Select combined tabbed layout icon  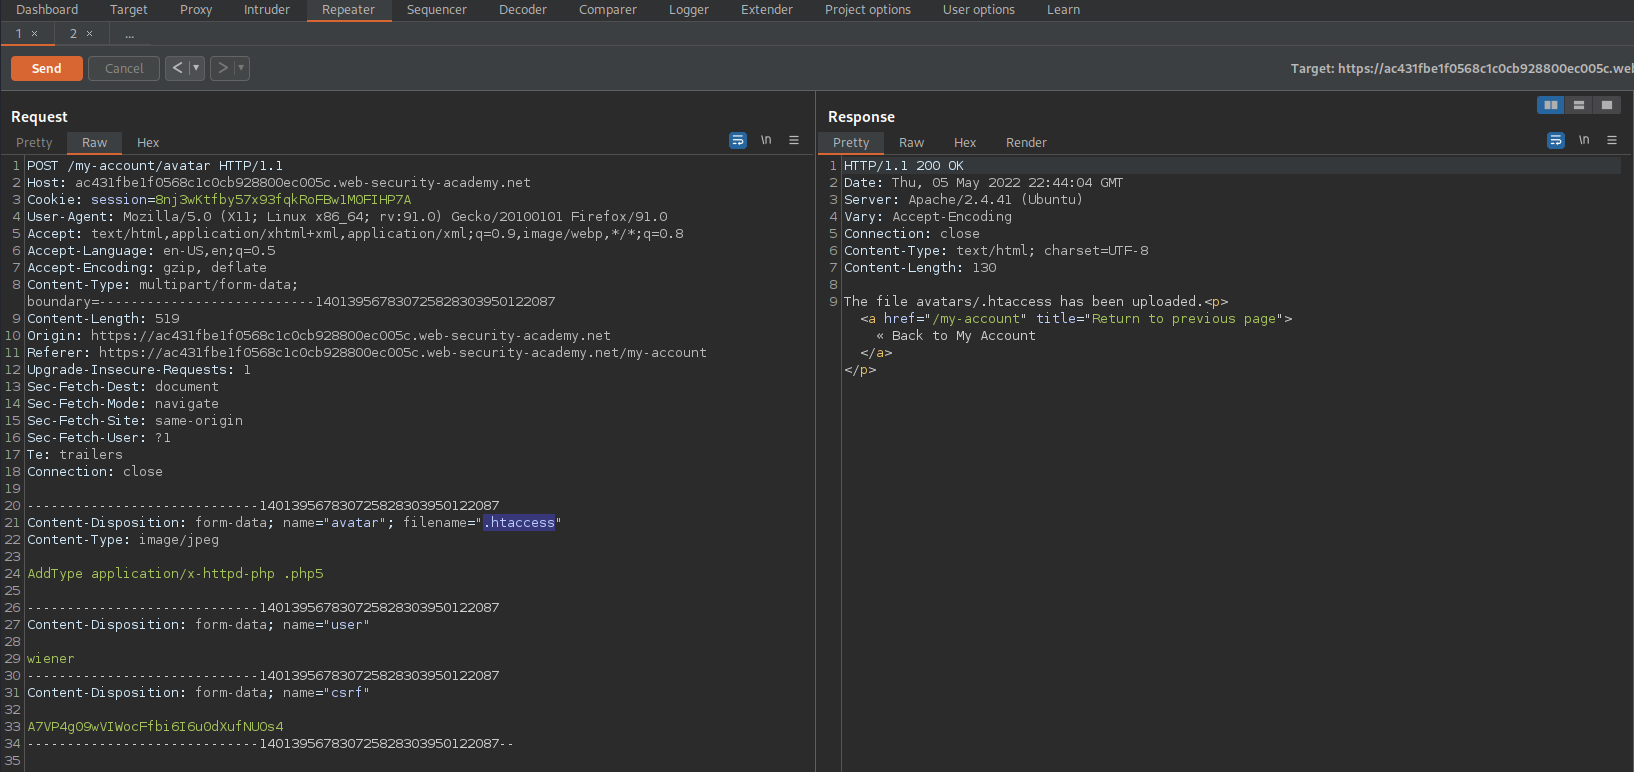tap(1607, 105)
